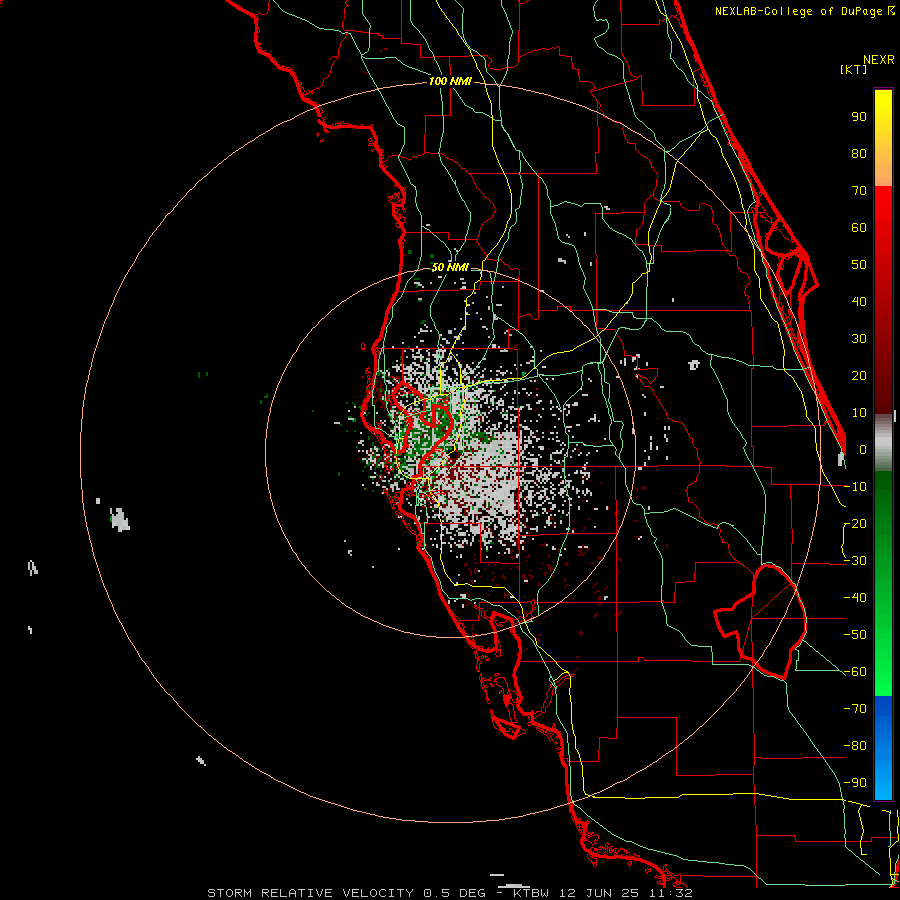
Task: Click the positive 80 knot scale label
Action: (x=859, y=153)
